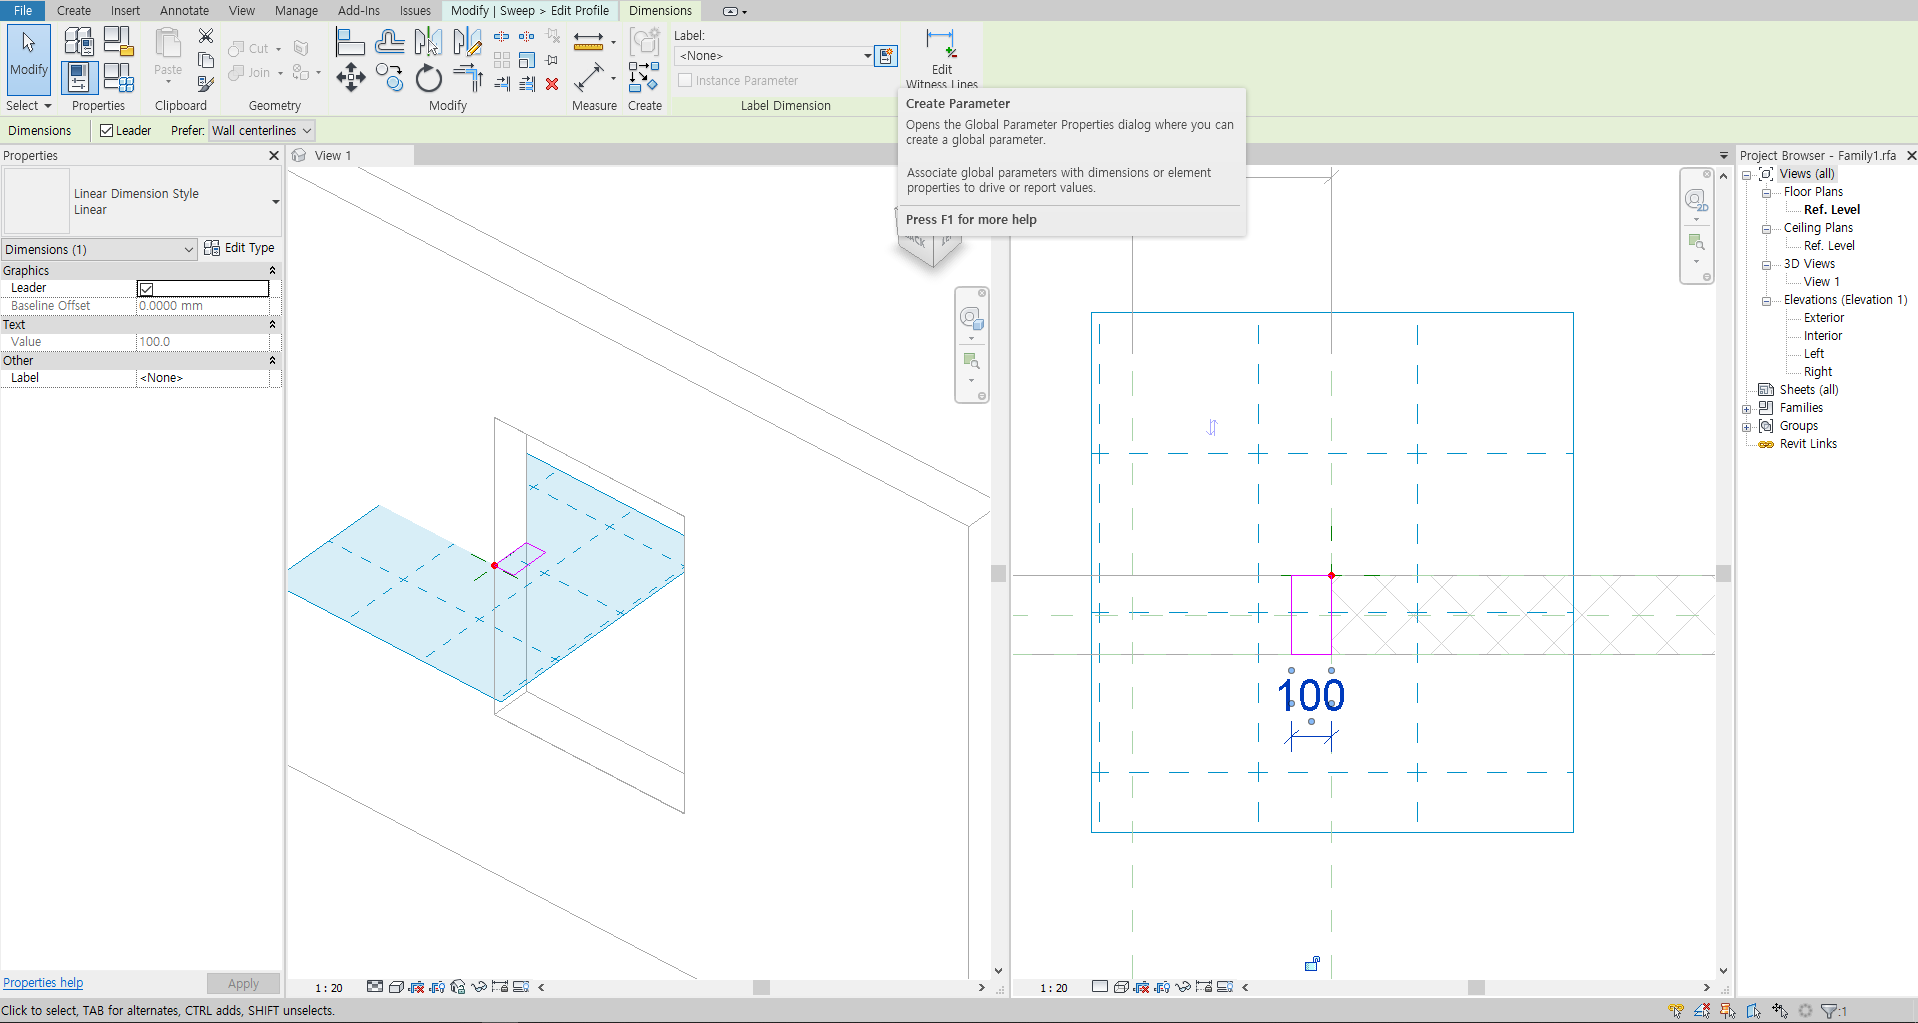Select the Align tool

350,42
